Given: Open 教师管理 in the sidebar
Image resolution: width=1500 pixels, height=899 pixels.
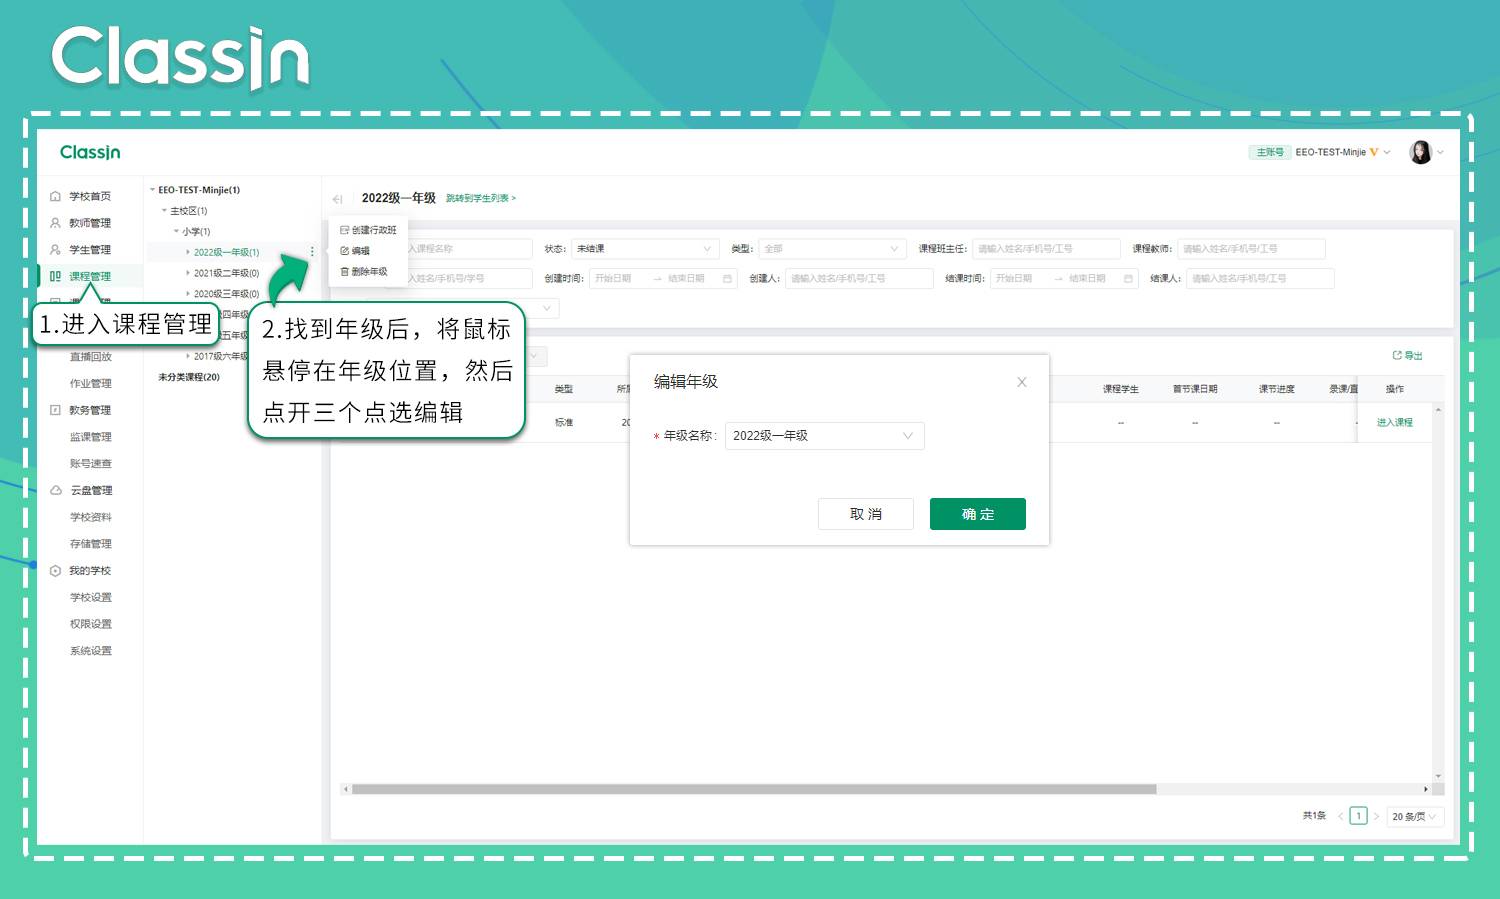Looking at the screenshot, I should 90,223.
